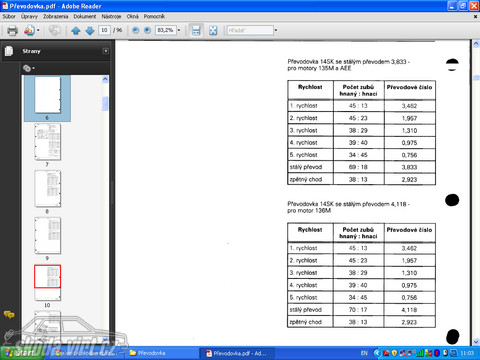
Task: Click the Print icon in toolbar
Action: 12,30
